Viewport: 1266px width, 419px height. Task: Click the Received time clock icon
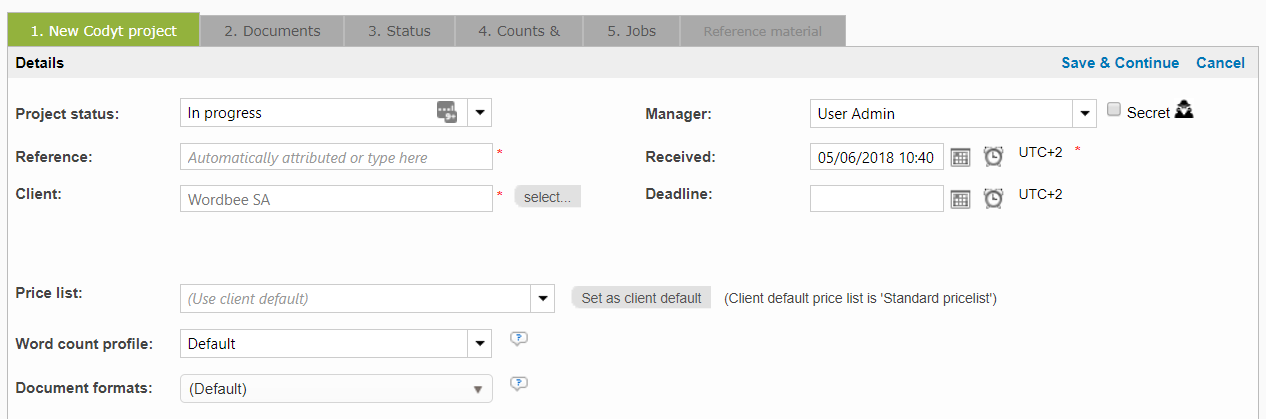tap(993, 157)
